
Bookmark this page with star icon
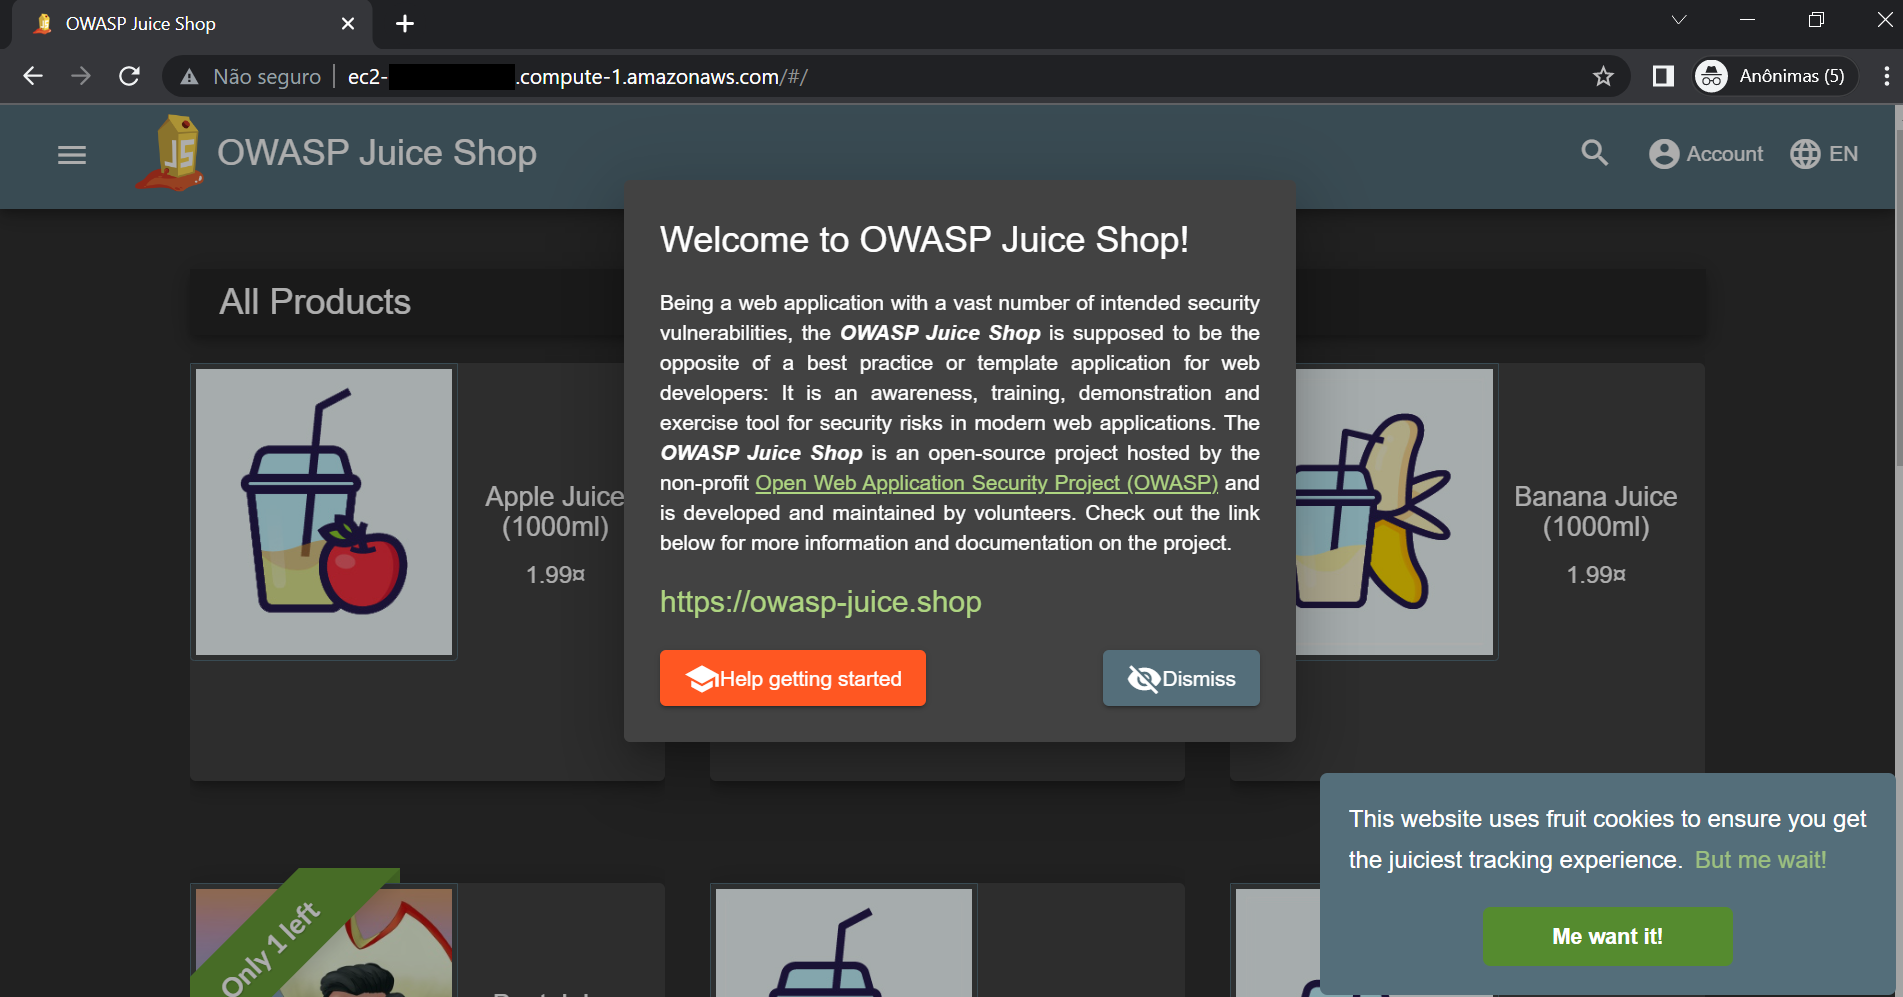pos(1603,76)
